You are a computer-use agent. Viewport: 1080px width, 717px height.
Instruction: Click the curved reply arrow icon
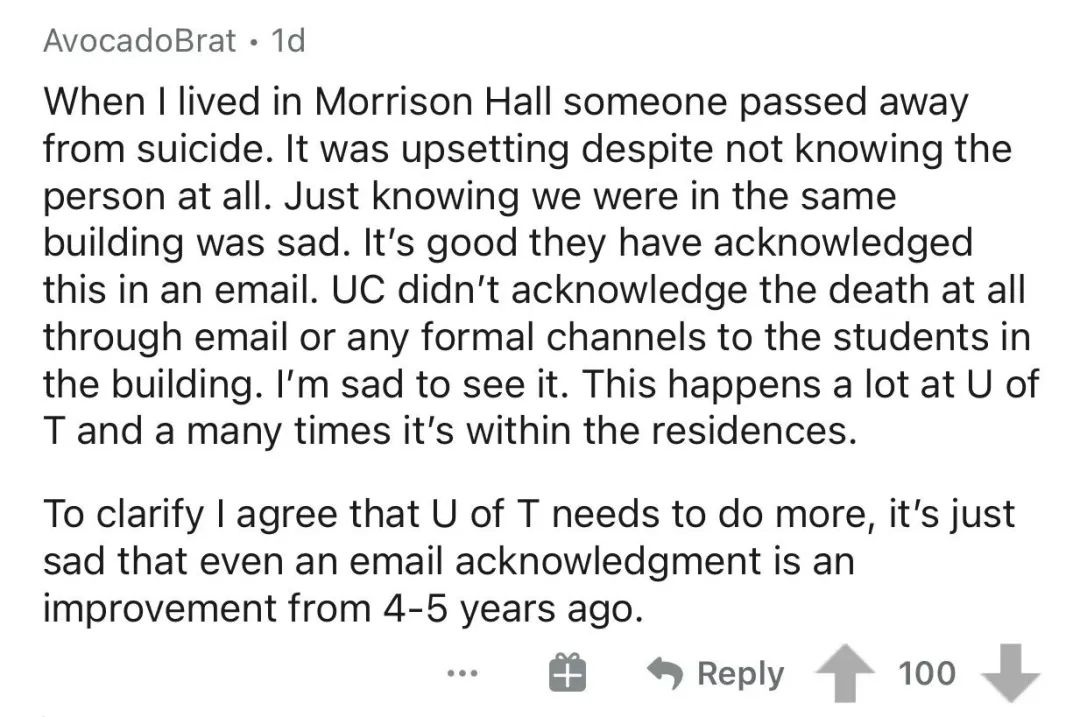tap(665, 674)
